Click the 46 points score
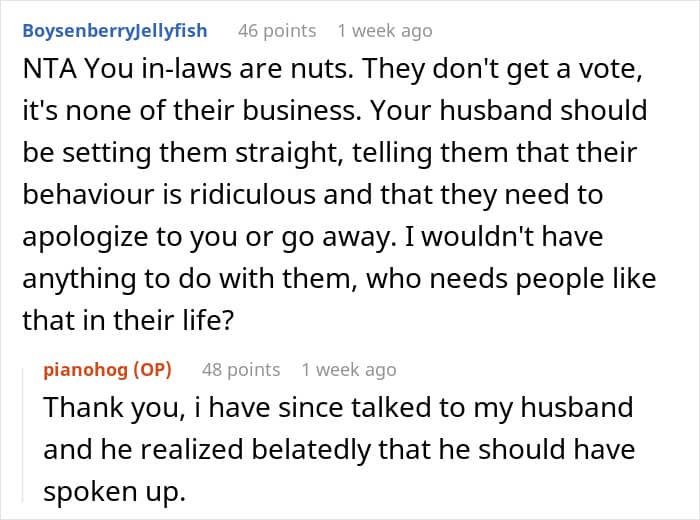This screenshot has width=700, height=520. (x=277, y=31)
